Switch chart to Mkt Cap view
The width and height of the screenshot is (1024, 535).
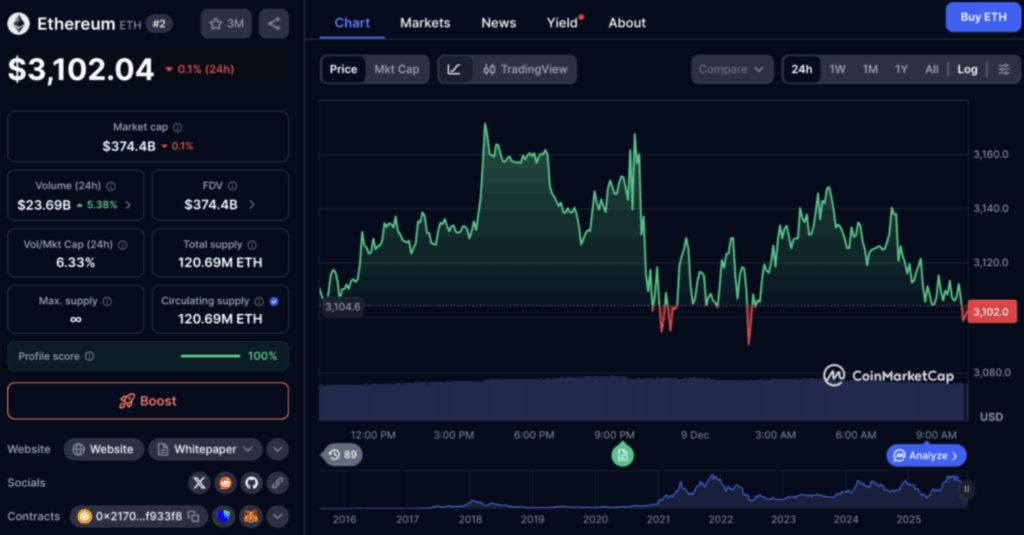[396, 69]
